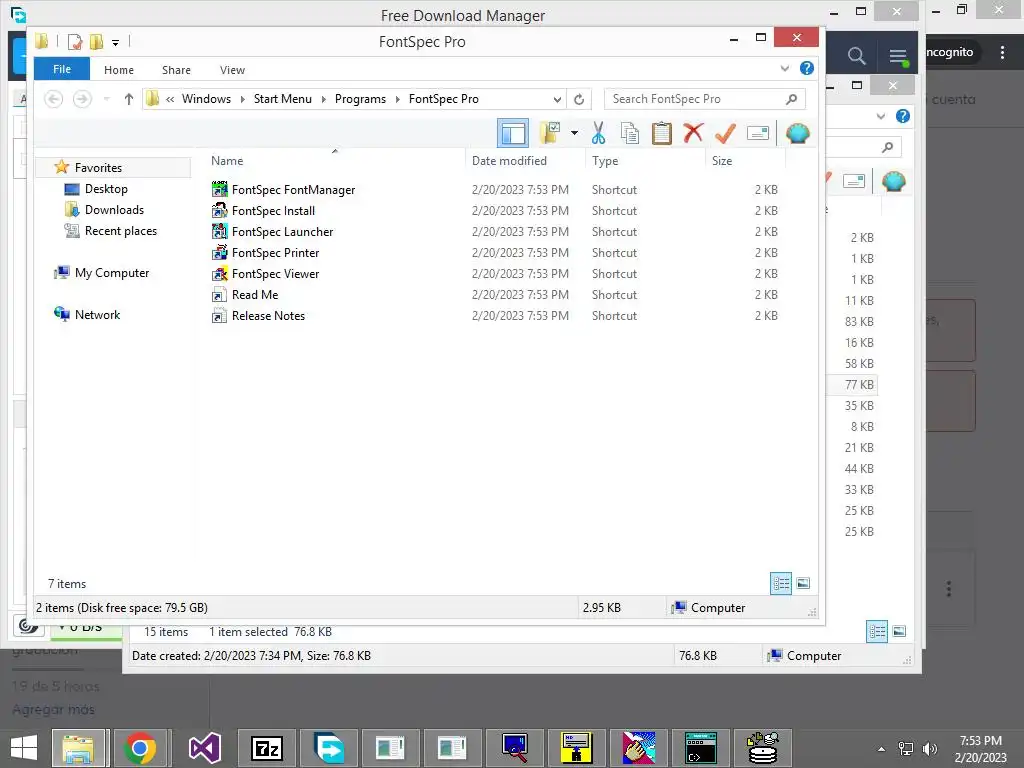Select Programs in the address breadcrumb

[360, 99]
